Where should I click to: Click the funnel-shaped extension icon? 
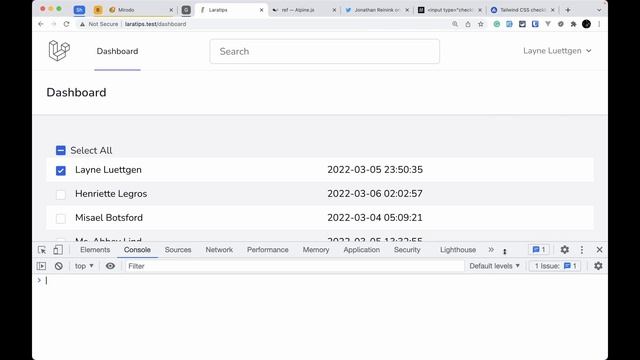tap(548, 24)
